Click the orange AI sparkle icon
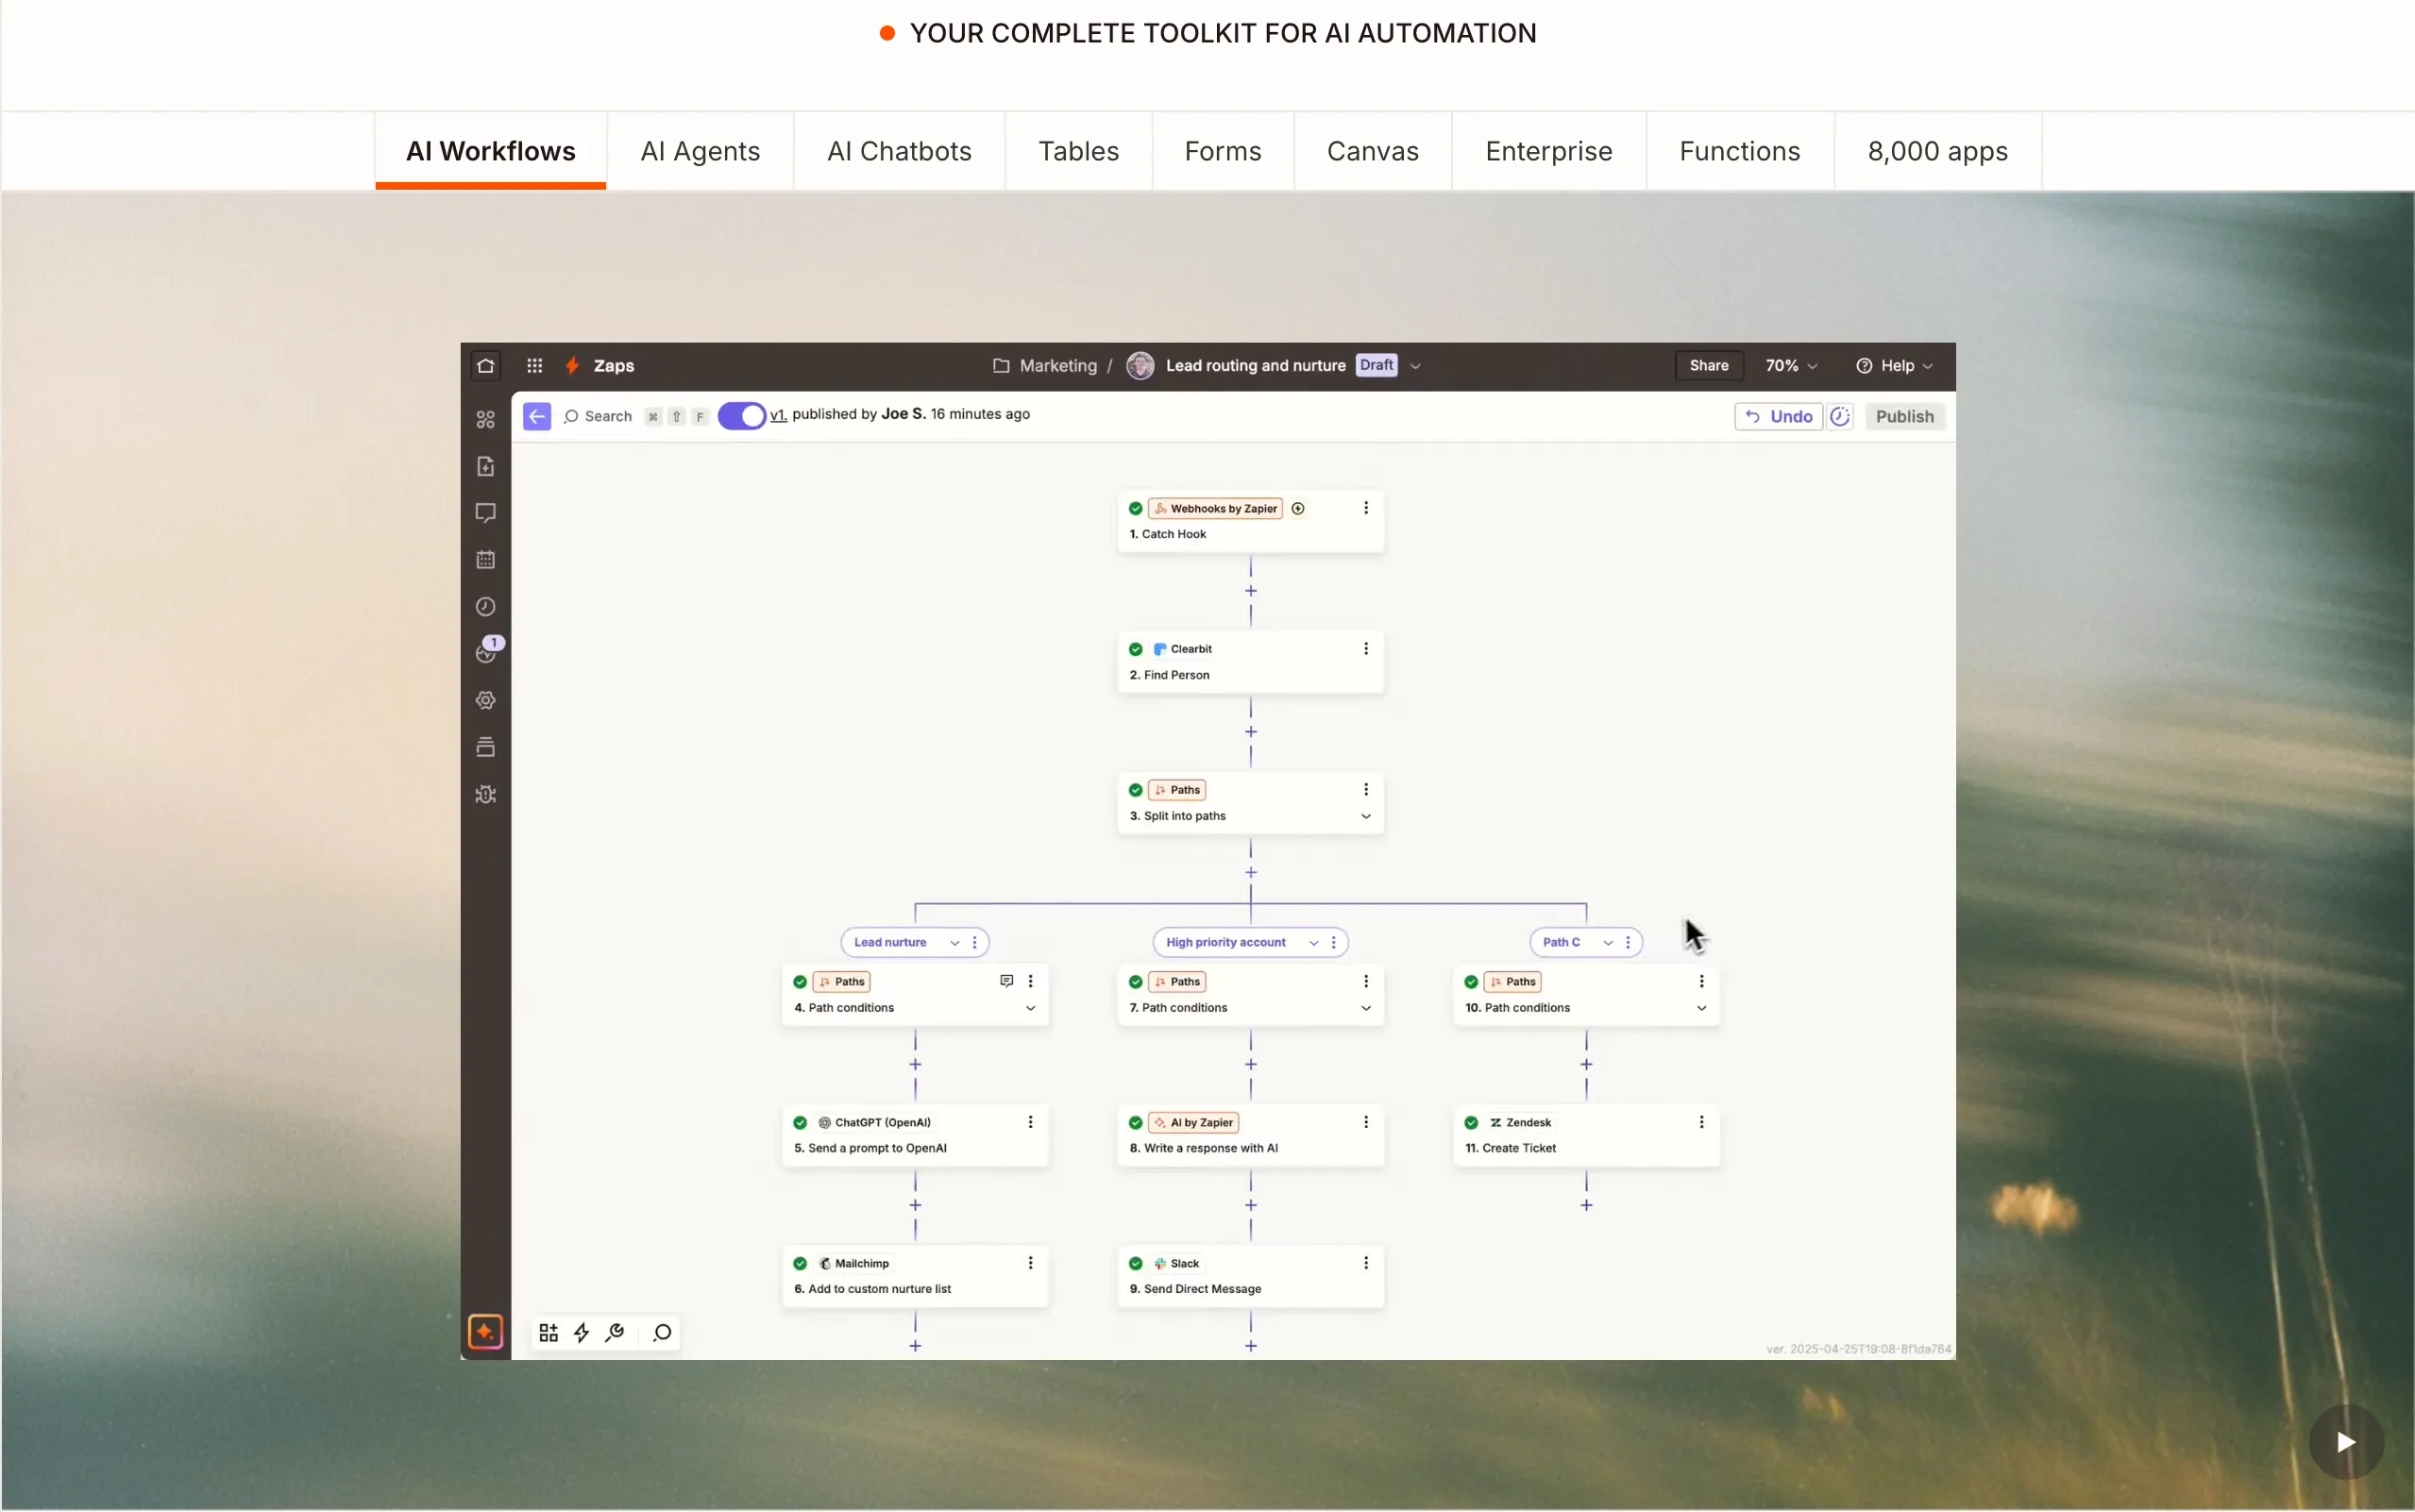Image resolution: width=2415 pixels, height=1512 pixels. click(x=485, y=1332)
